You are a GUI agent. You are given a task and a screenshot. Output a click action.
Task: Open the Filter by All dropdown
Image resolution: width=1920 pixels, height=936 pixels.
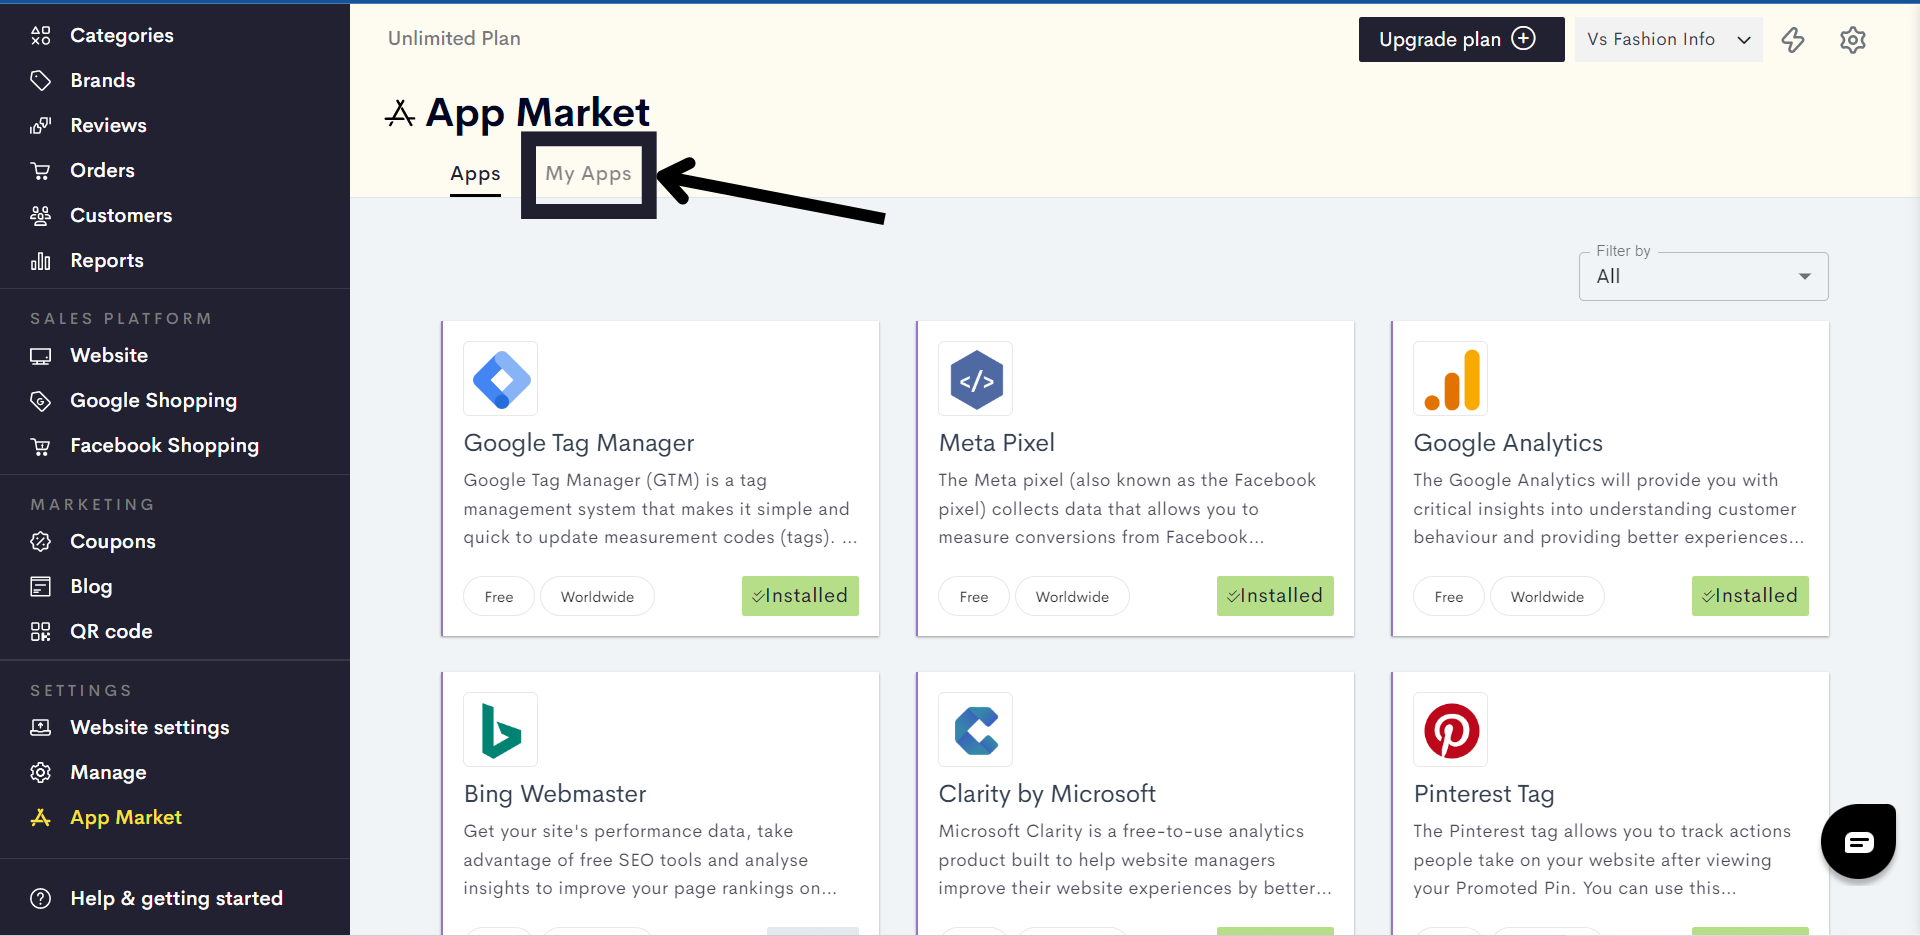pos(1704,276)
